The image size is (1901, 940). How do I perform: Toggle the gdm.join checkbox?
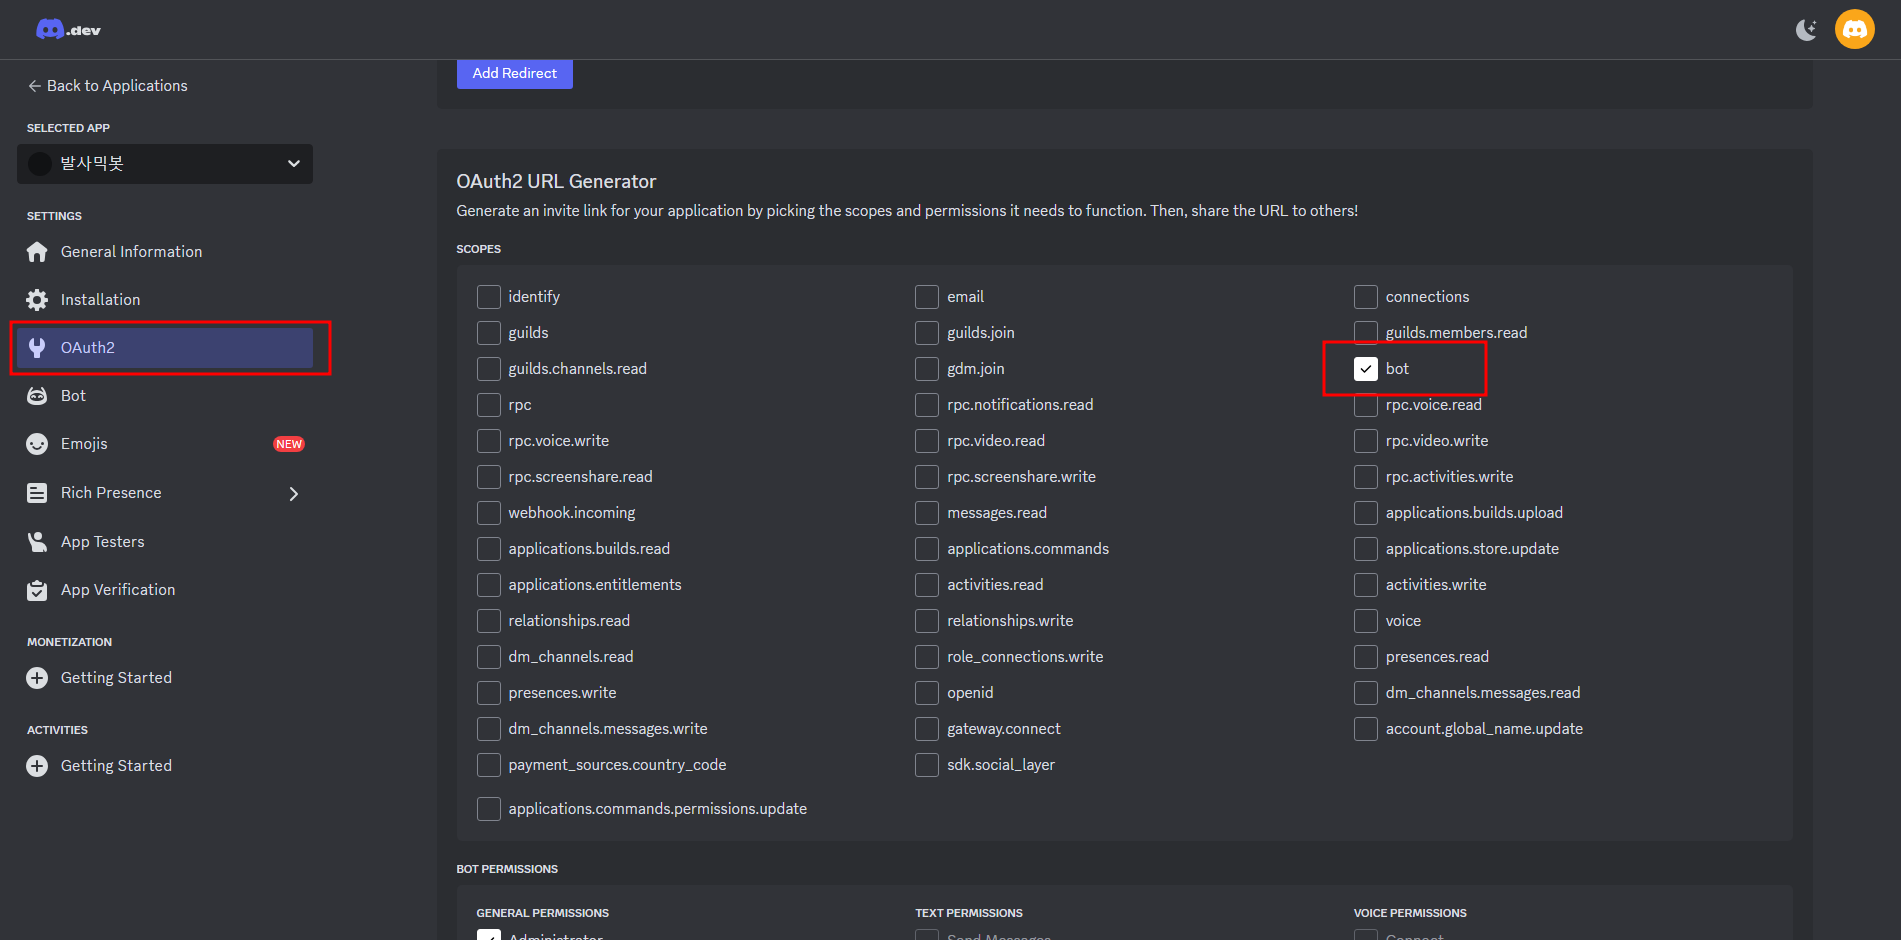coord(927,369)
